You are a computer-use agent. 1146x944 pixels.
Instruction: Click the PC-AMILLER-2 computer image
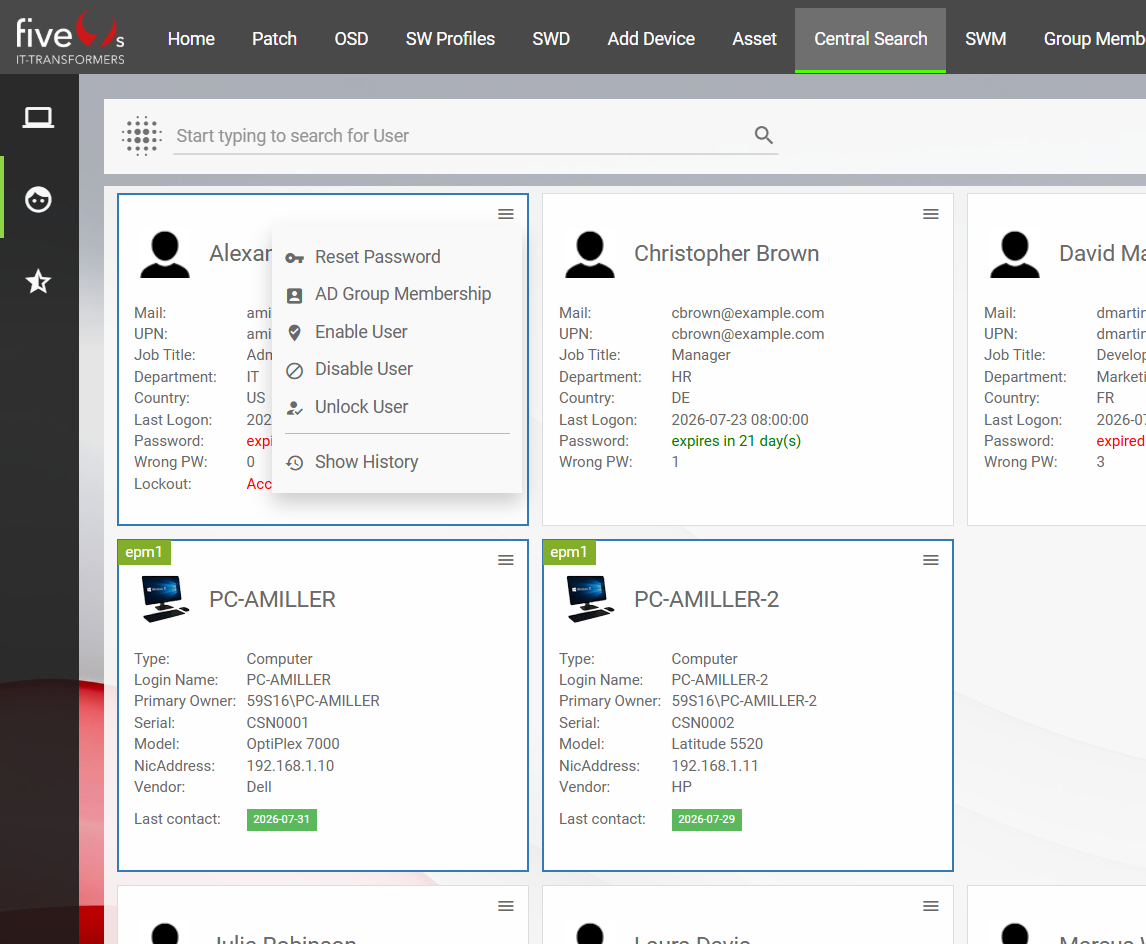tap(591, 599)
